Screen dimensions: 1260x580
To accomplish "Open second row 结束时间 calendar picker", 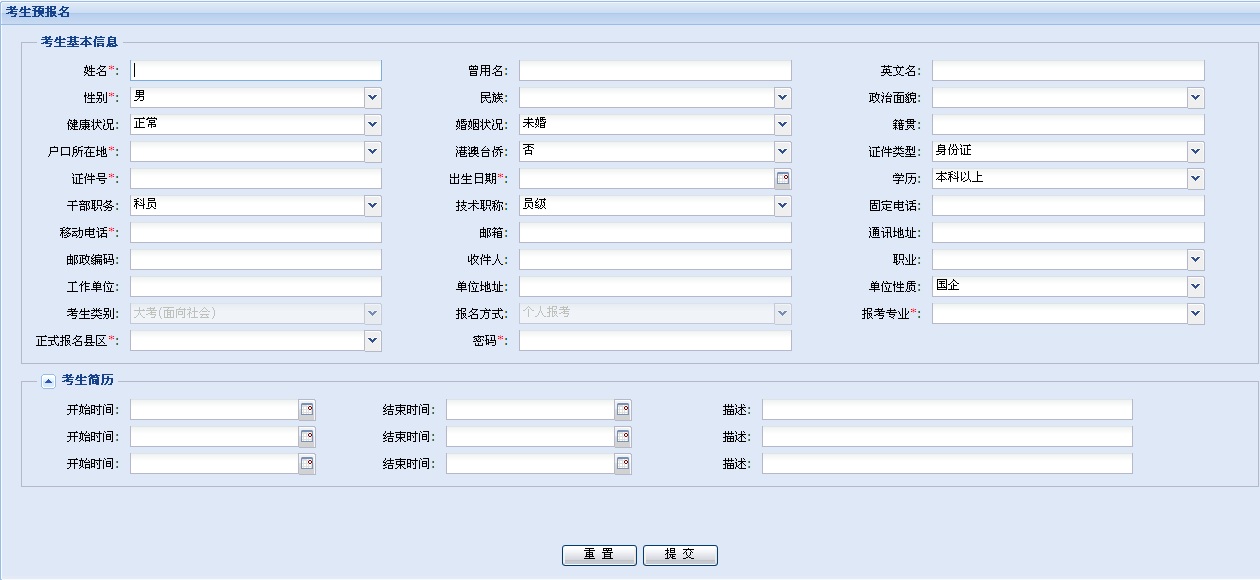I will 623,437.
